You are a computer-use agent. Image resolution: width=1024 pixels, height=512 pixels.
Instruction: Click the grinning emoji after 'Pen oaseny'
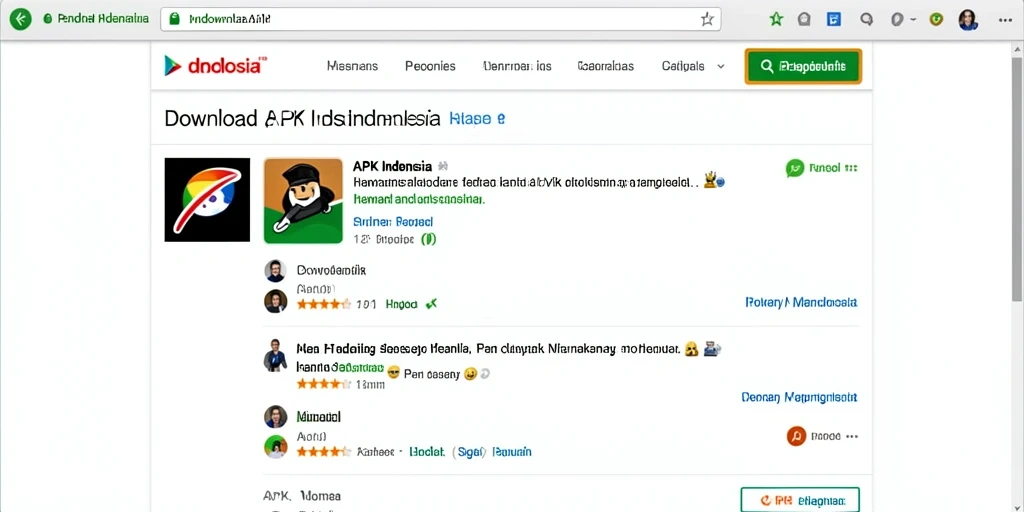(x=470, y=374)
